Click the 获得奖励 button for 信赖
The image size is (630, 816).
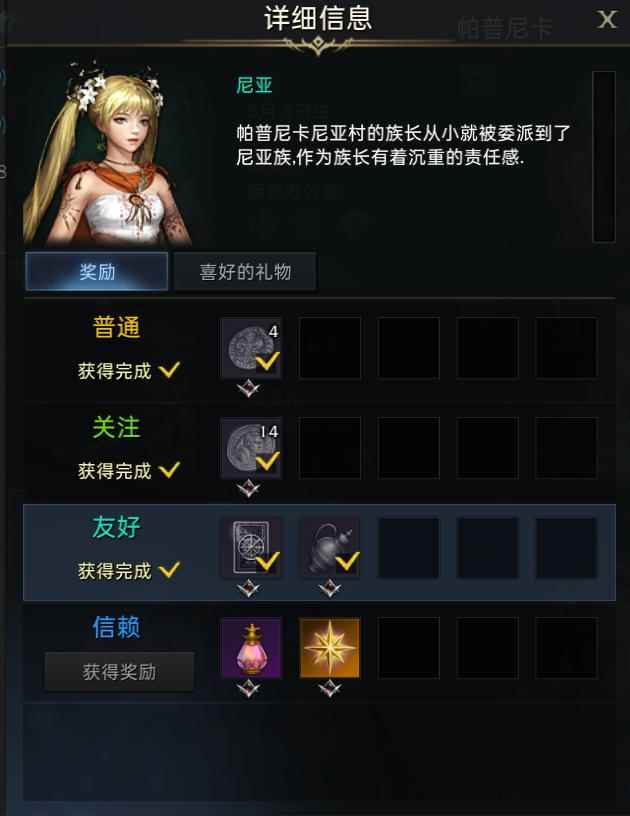click(119, 671)
